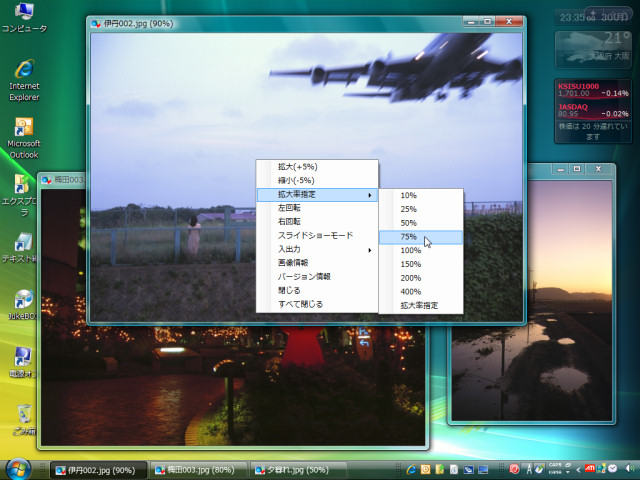640x480 pixels.
Task: Open the エクスプローラ desktop shortcut
Action: (20, 196)
